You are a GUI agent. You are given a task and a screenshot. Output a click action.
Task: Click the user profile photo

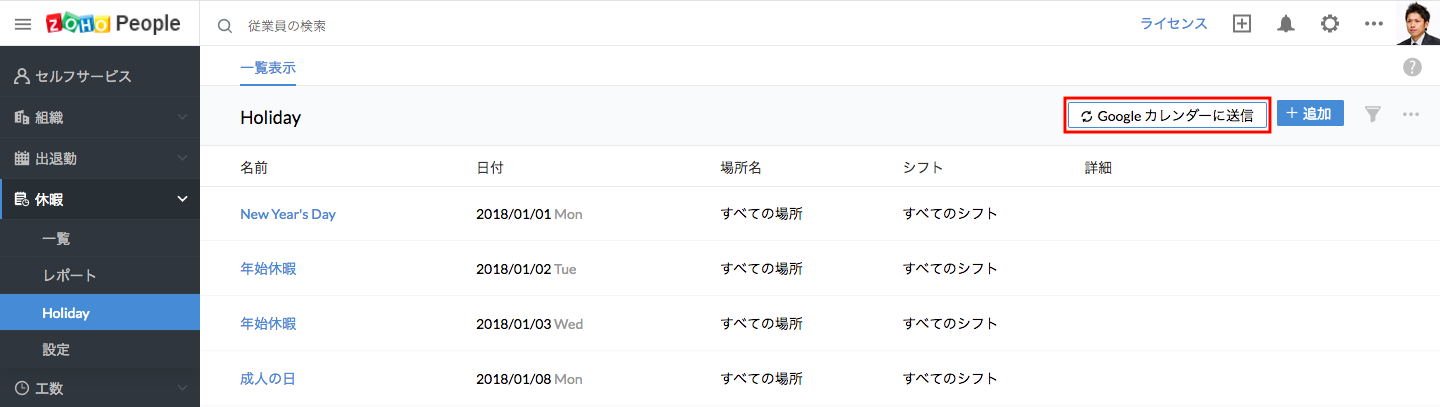[x=1418, y=23]
